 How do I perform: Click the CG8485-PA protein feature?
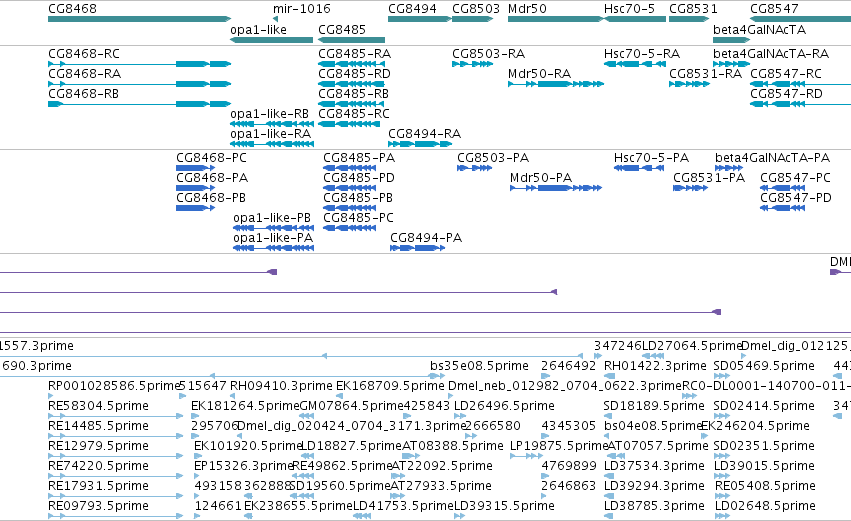click(x=350, y=168)
